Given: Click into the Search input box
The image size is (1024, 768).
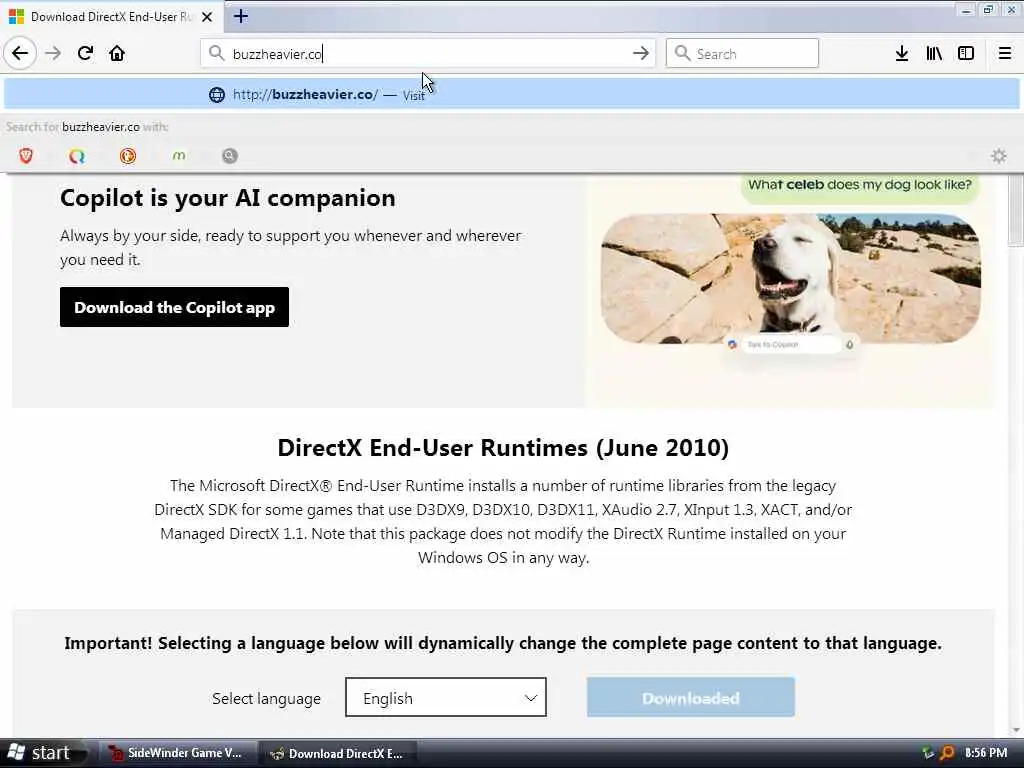Looking at the screenshot, I should (x=742, y=54).
